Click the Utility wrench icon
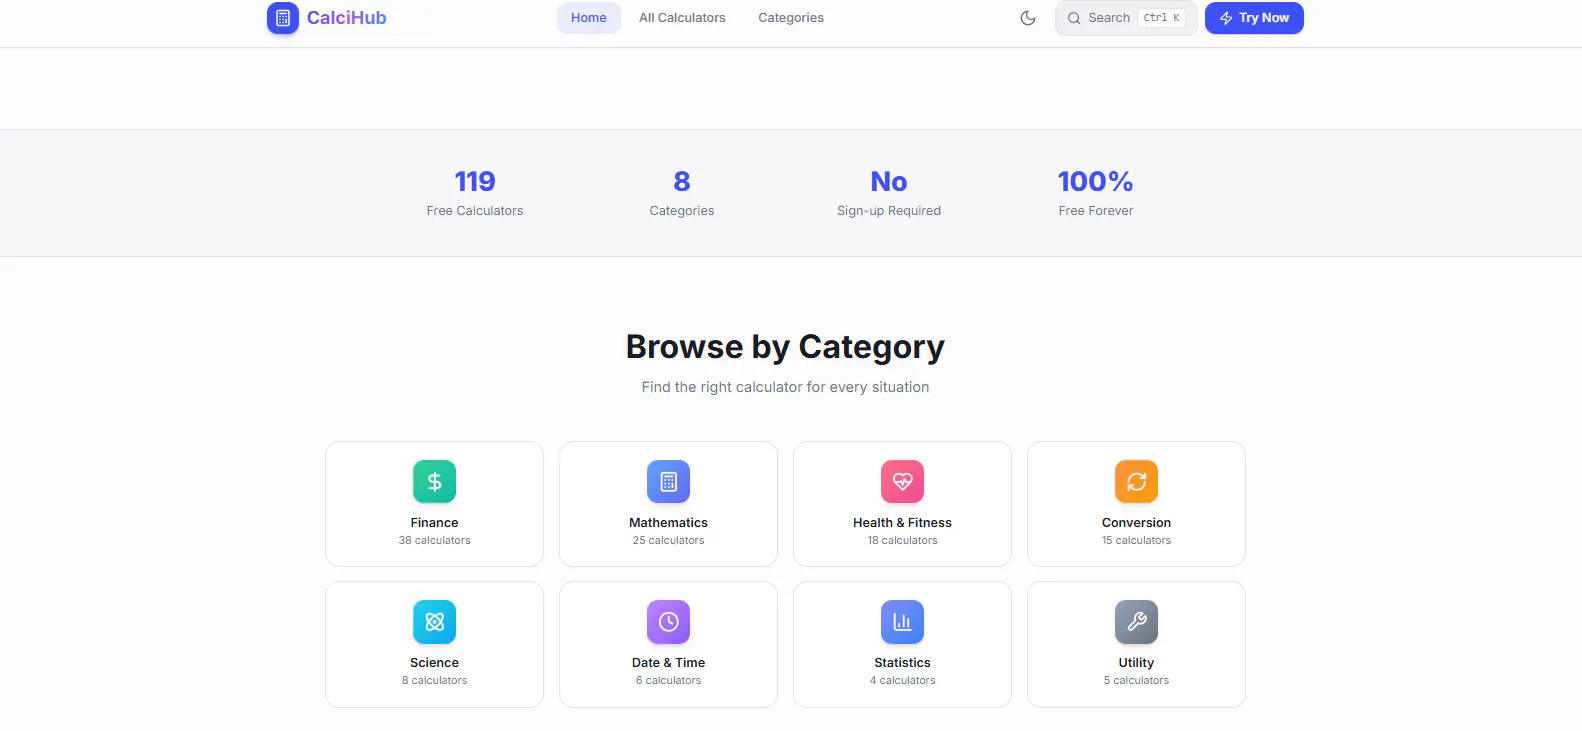 point(1136,622)
